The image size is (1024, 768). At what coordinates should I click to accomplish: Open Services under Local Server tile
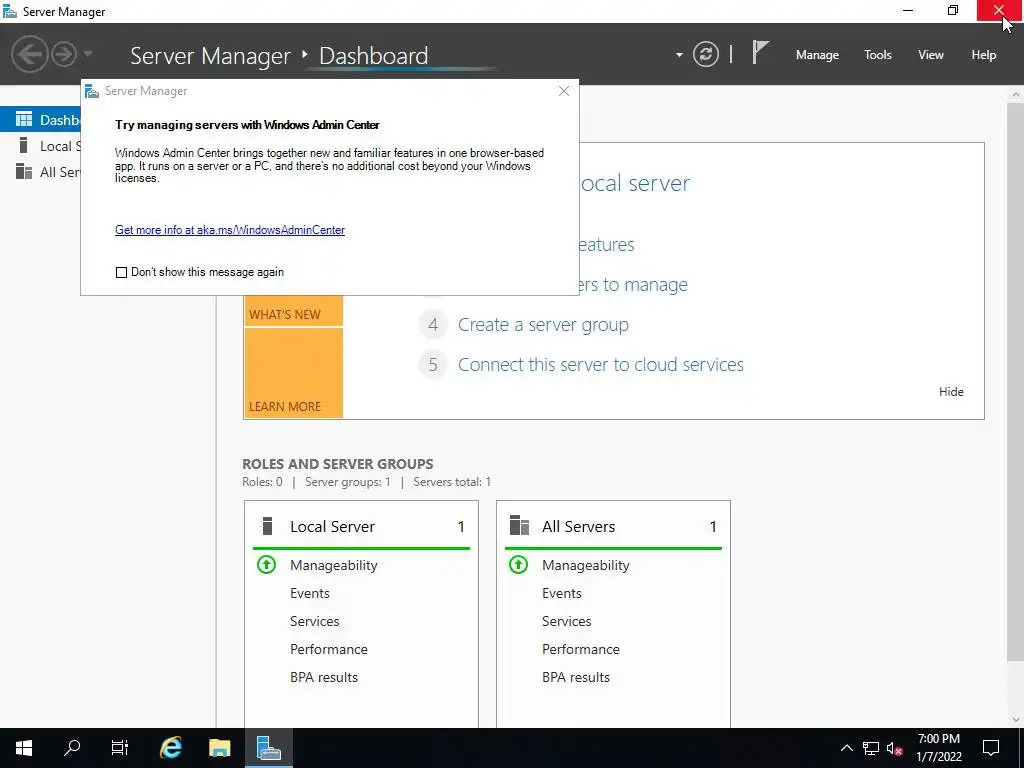pos(315,622)
